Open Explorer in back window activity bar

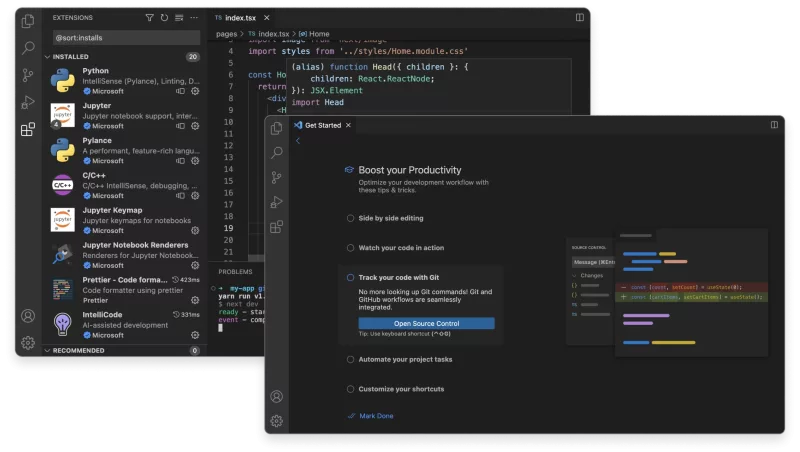pos(28,21)
